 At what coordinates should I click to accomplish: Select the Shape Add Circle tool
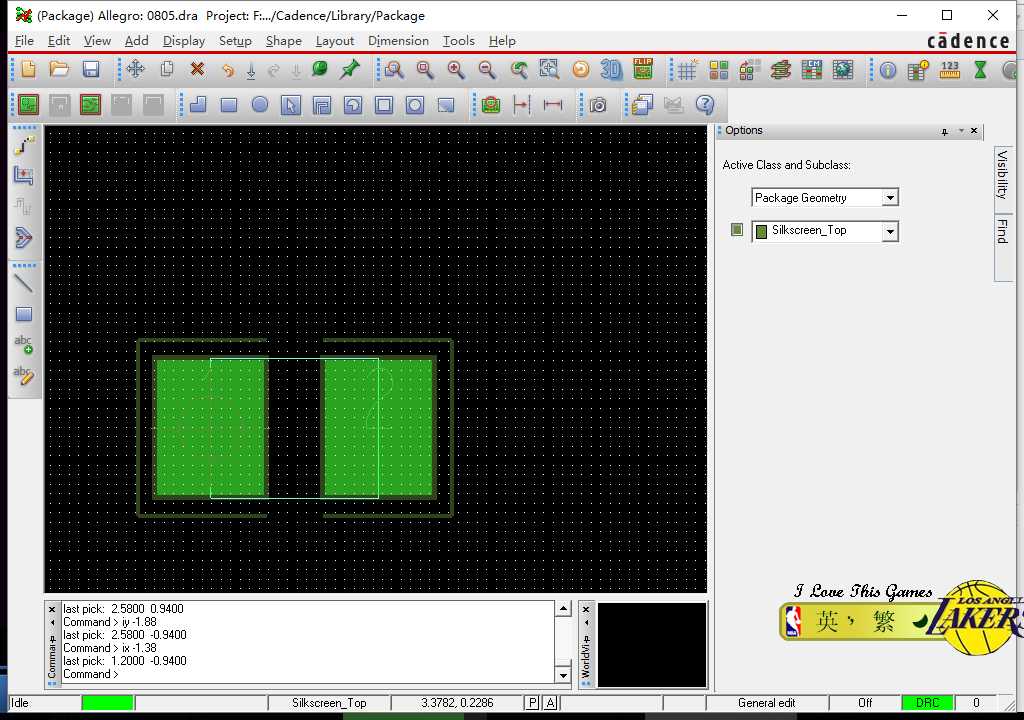point(260,105)
